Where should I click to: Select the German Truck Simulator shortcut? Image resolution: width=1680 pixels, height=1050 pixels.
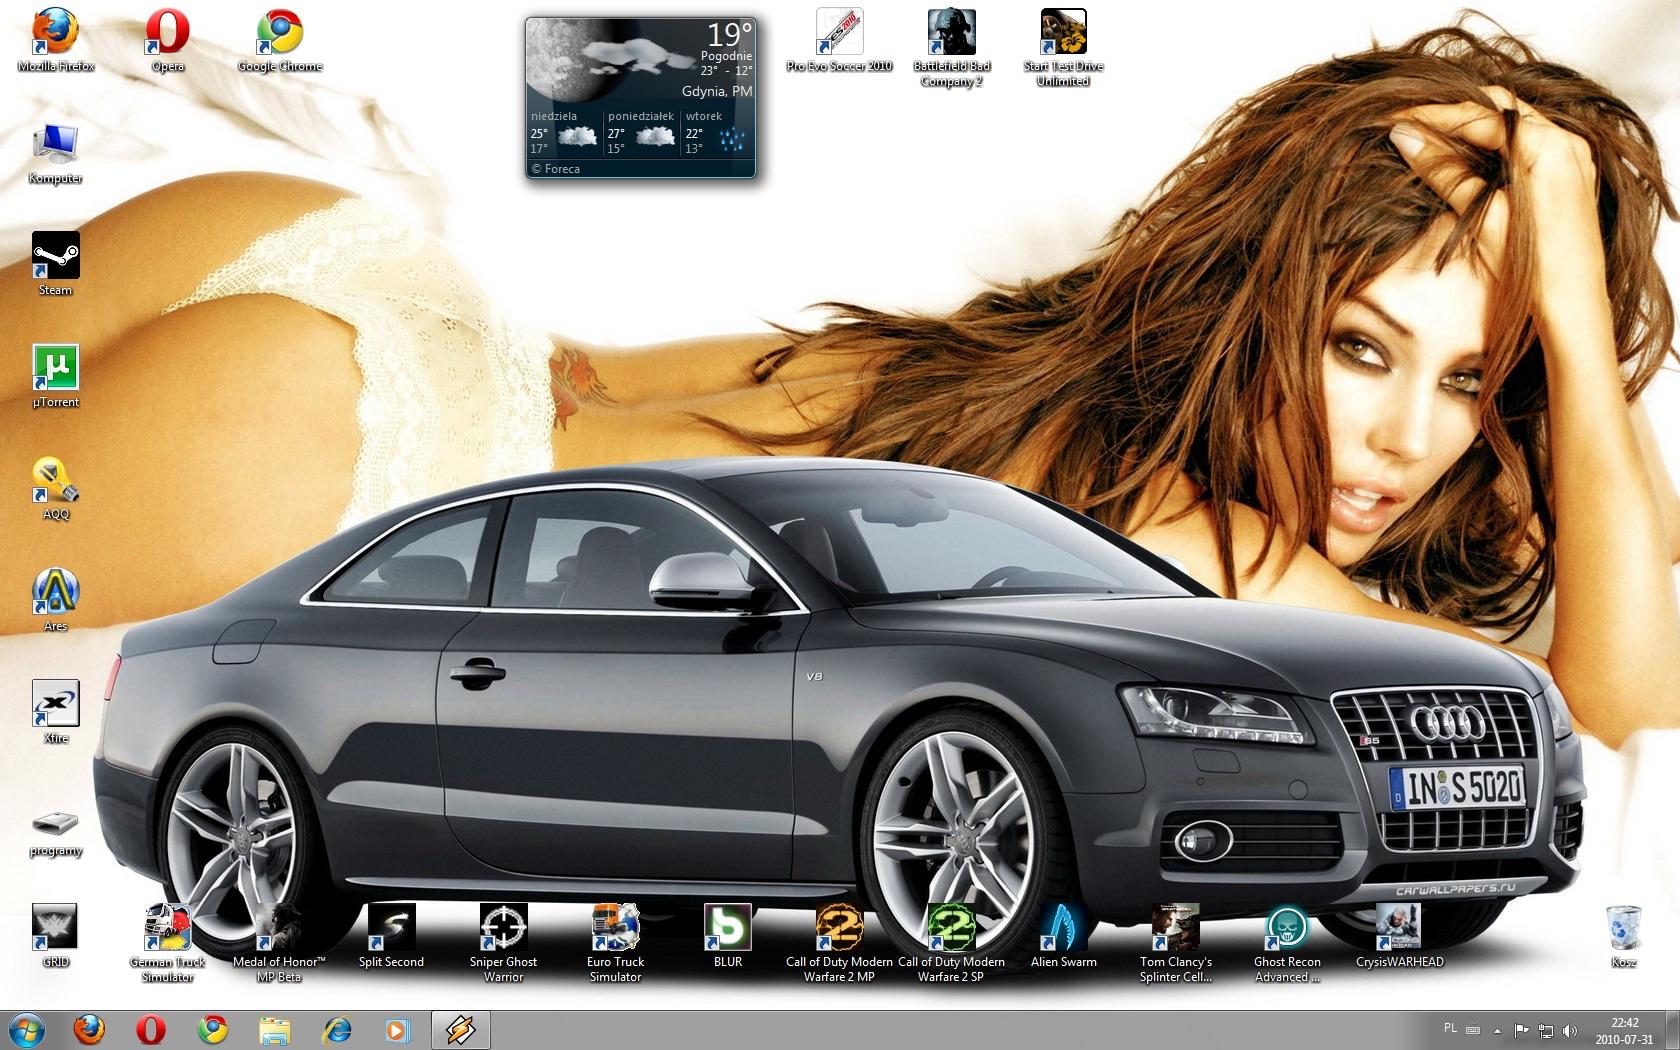click(x=168, y=944)
